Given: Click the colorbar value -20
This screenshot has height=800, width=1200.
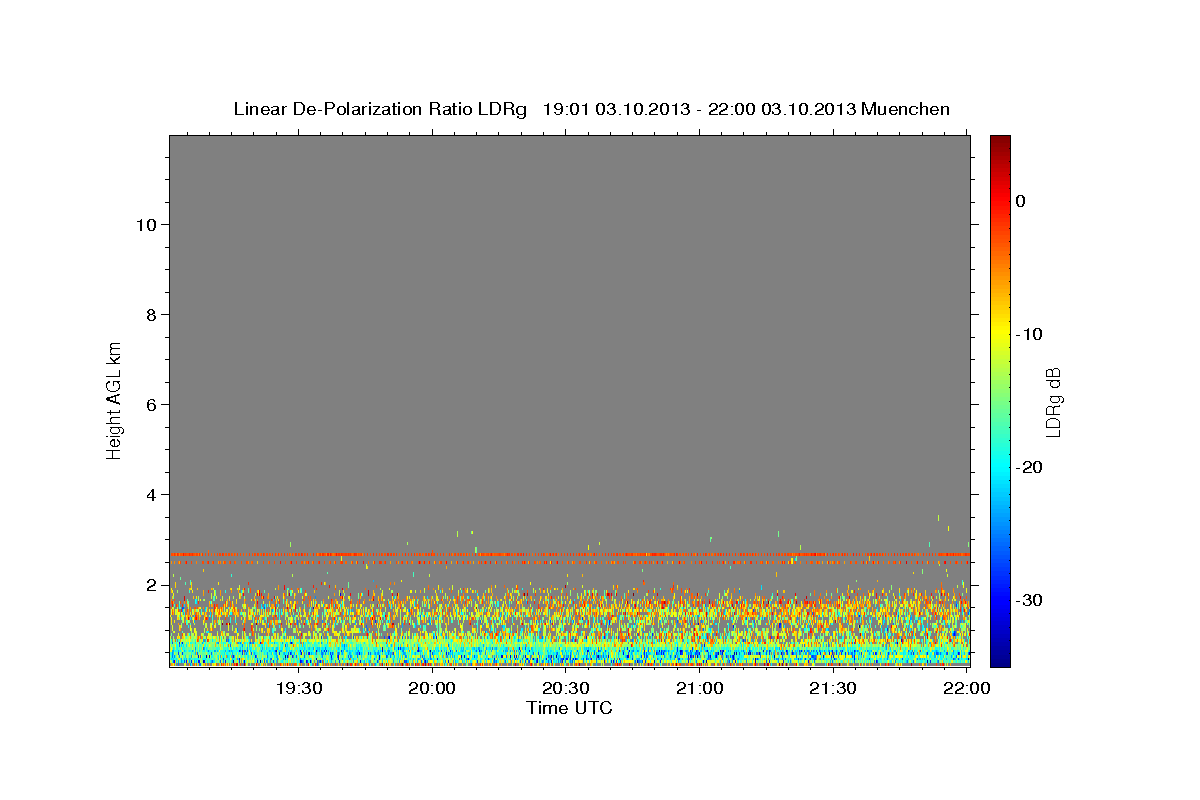Looking at the screenshot, I should coord(1030,467).
